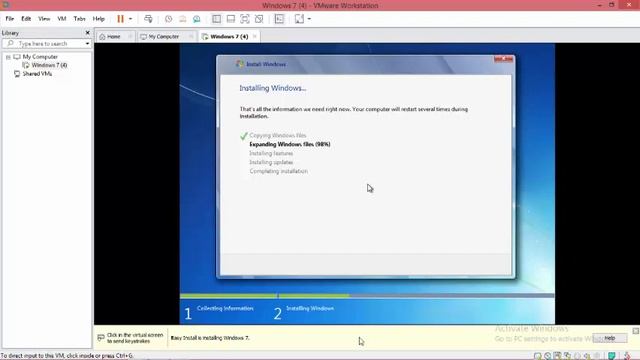Click the 'Expanding Windows files (98%)' text

pyautogui.click(x=290, y=144)
